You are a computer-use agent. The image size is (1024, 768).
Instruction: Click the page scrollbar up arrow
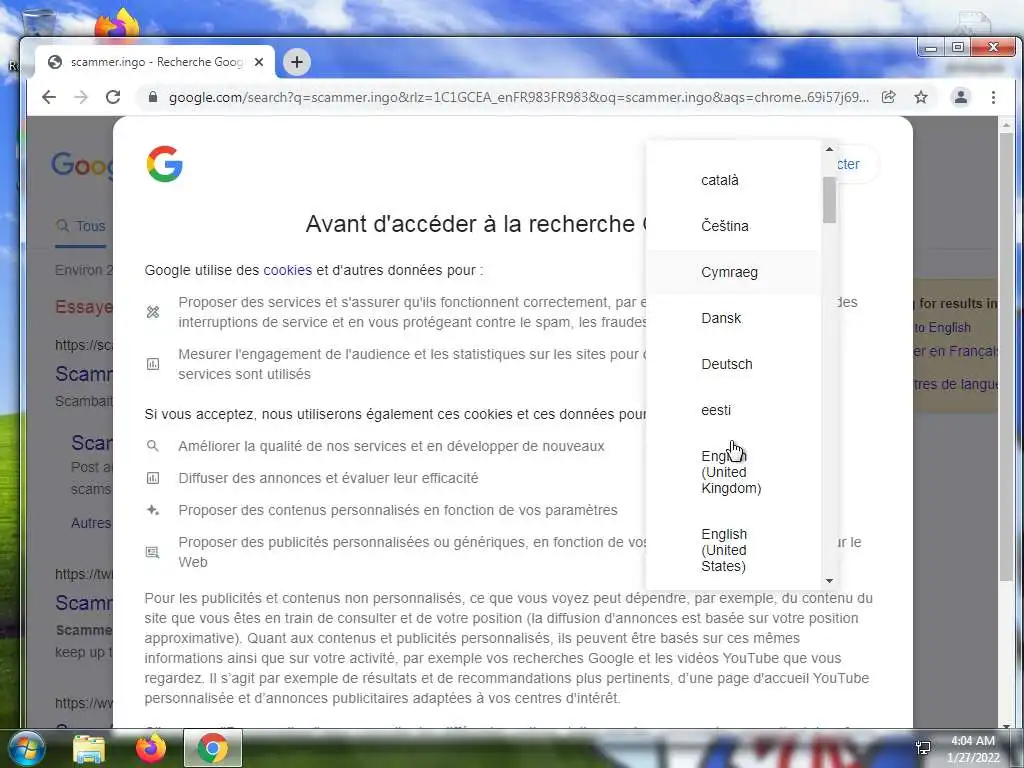click(1006, 124)
